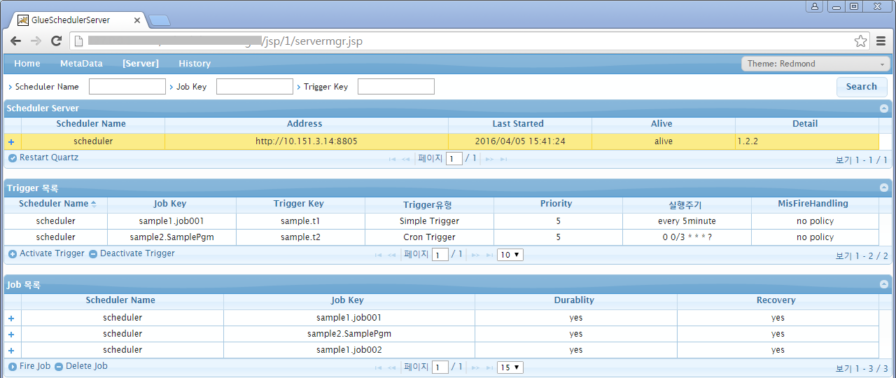Open the trigger rows-per-page dropdown

tap(510, 255)
